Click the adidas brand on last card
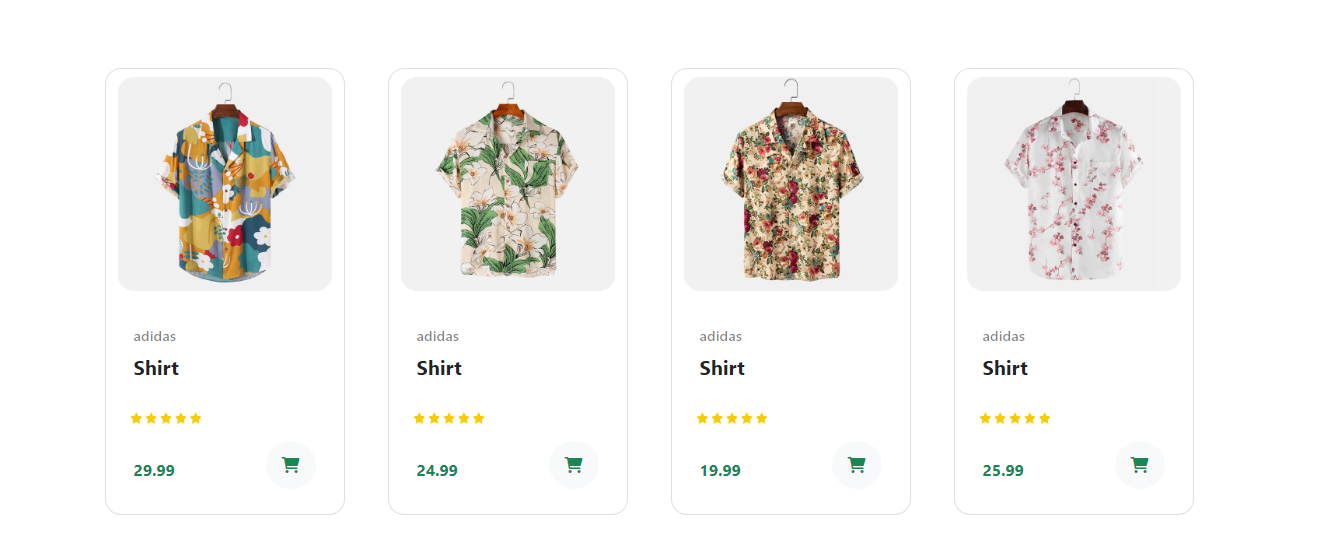1343x544 pixels. tap(1004, 336)
